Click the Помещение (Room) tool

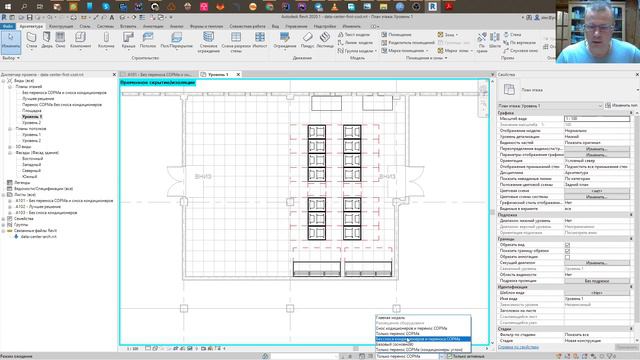pos(396,35)
